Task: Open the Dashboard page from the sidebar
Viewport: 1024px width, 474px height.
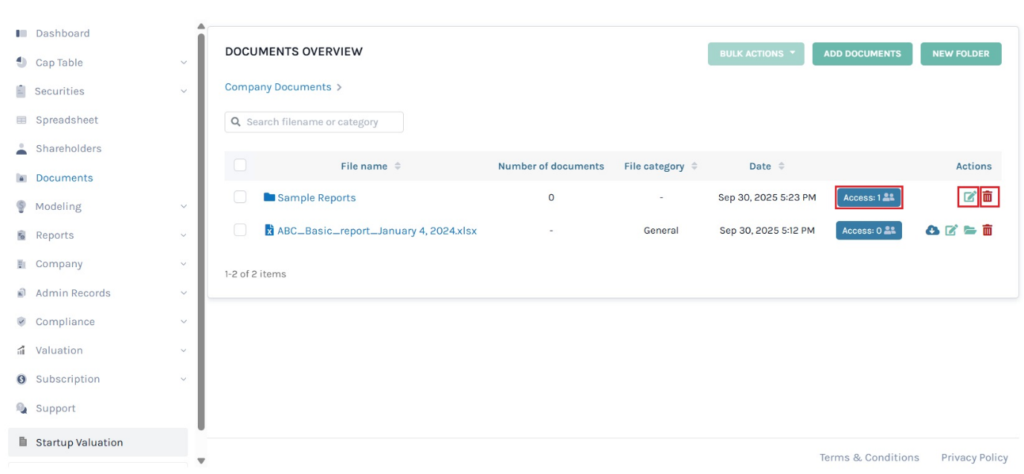Action: click(x=62, y=34)
